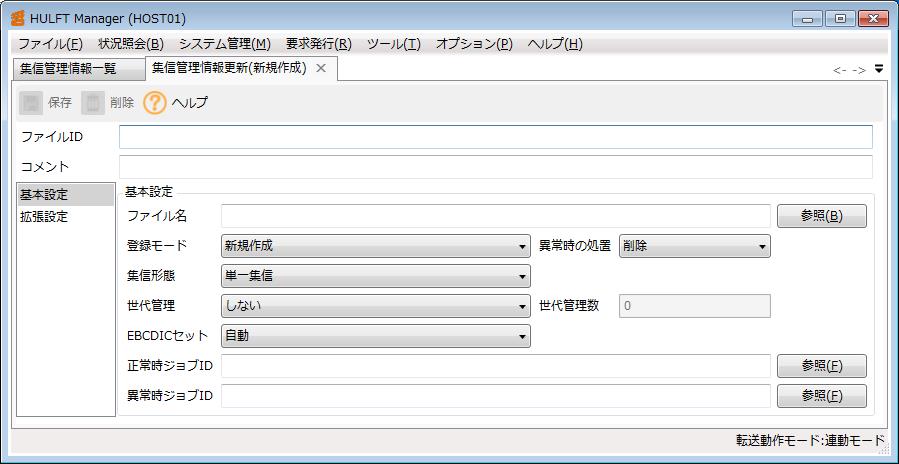
Task: Open the tab list dropdown arrow at the right of the tabs
Action: click(x=879, y=69)
